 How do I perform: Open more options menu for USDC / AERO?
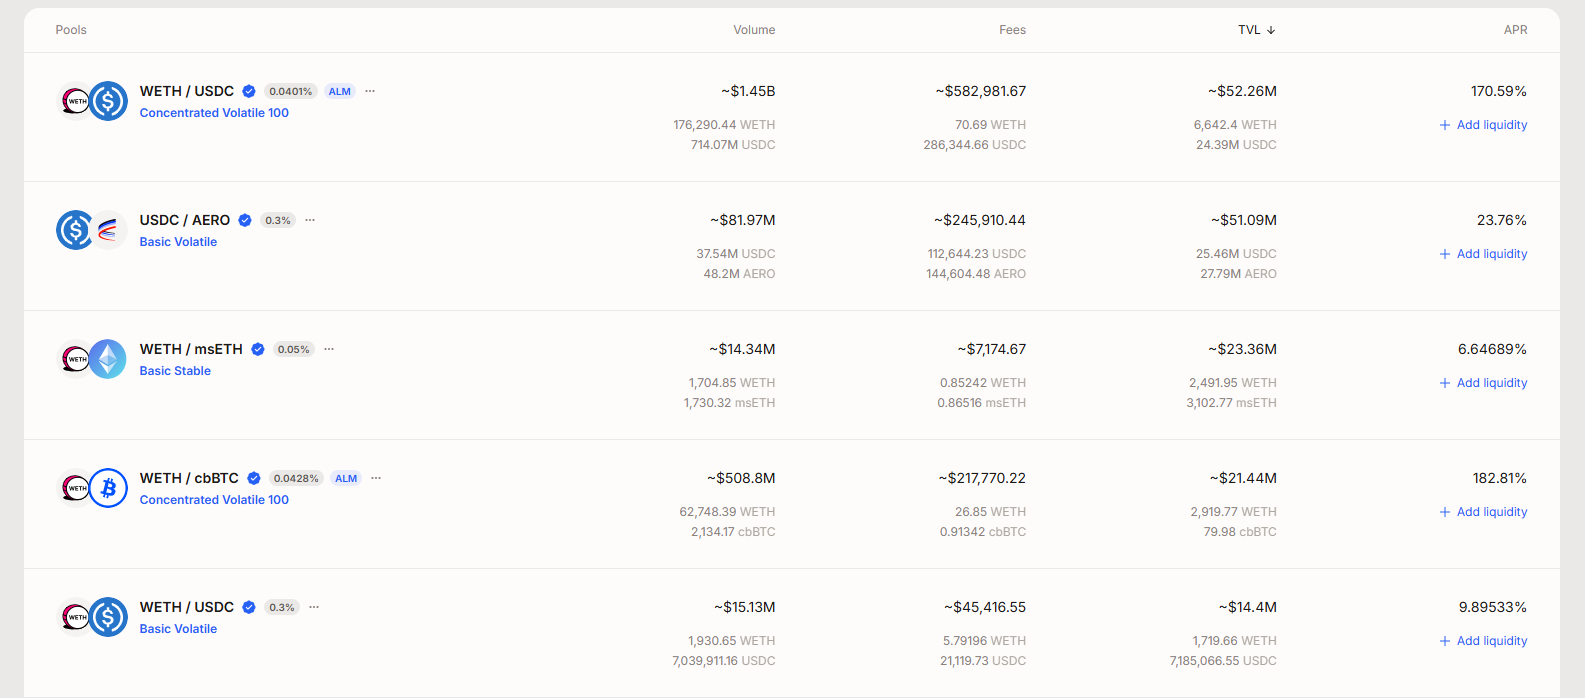pyautogui.click(x=310, y=220)
